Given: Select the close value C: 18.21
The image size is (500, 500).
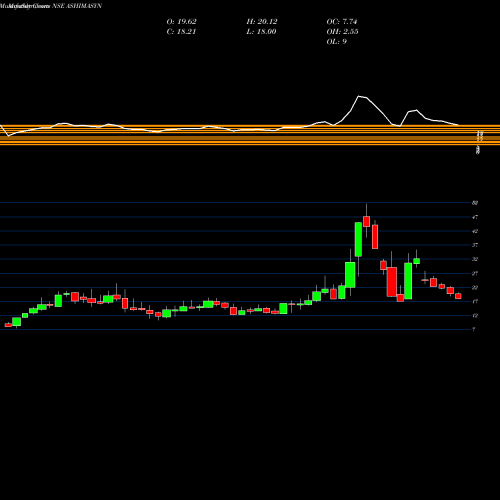Looking at the screenshot, I should click(181, 32).
